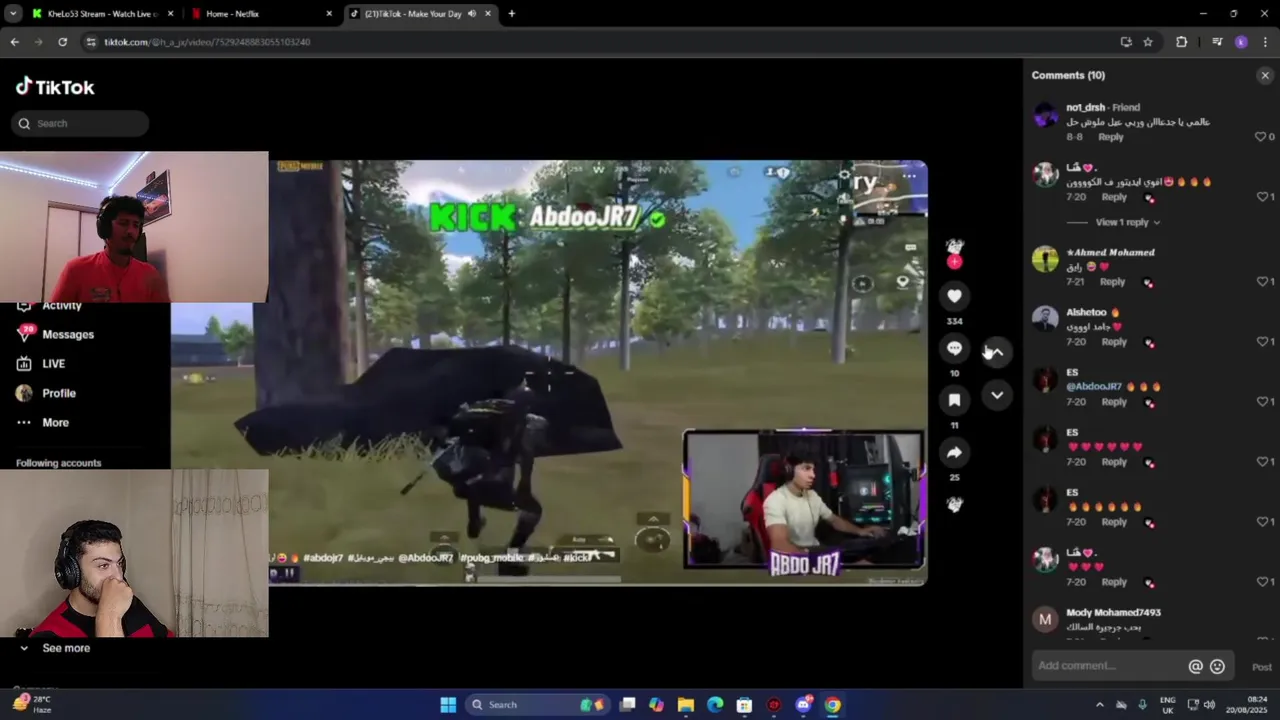Open the Extensions puzzle icon
1280x720 pixels.
[1181, 42]
